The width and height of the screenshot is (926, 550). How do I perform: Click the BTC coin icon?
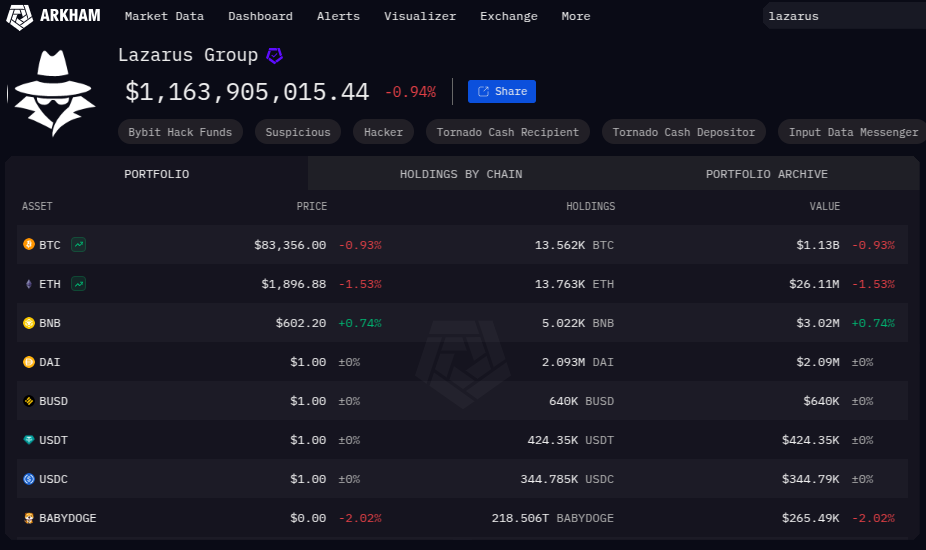pos(28,244)
